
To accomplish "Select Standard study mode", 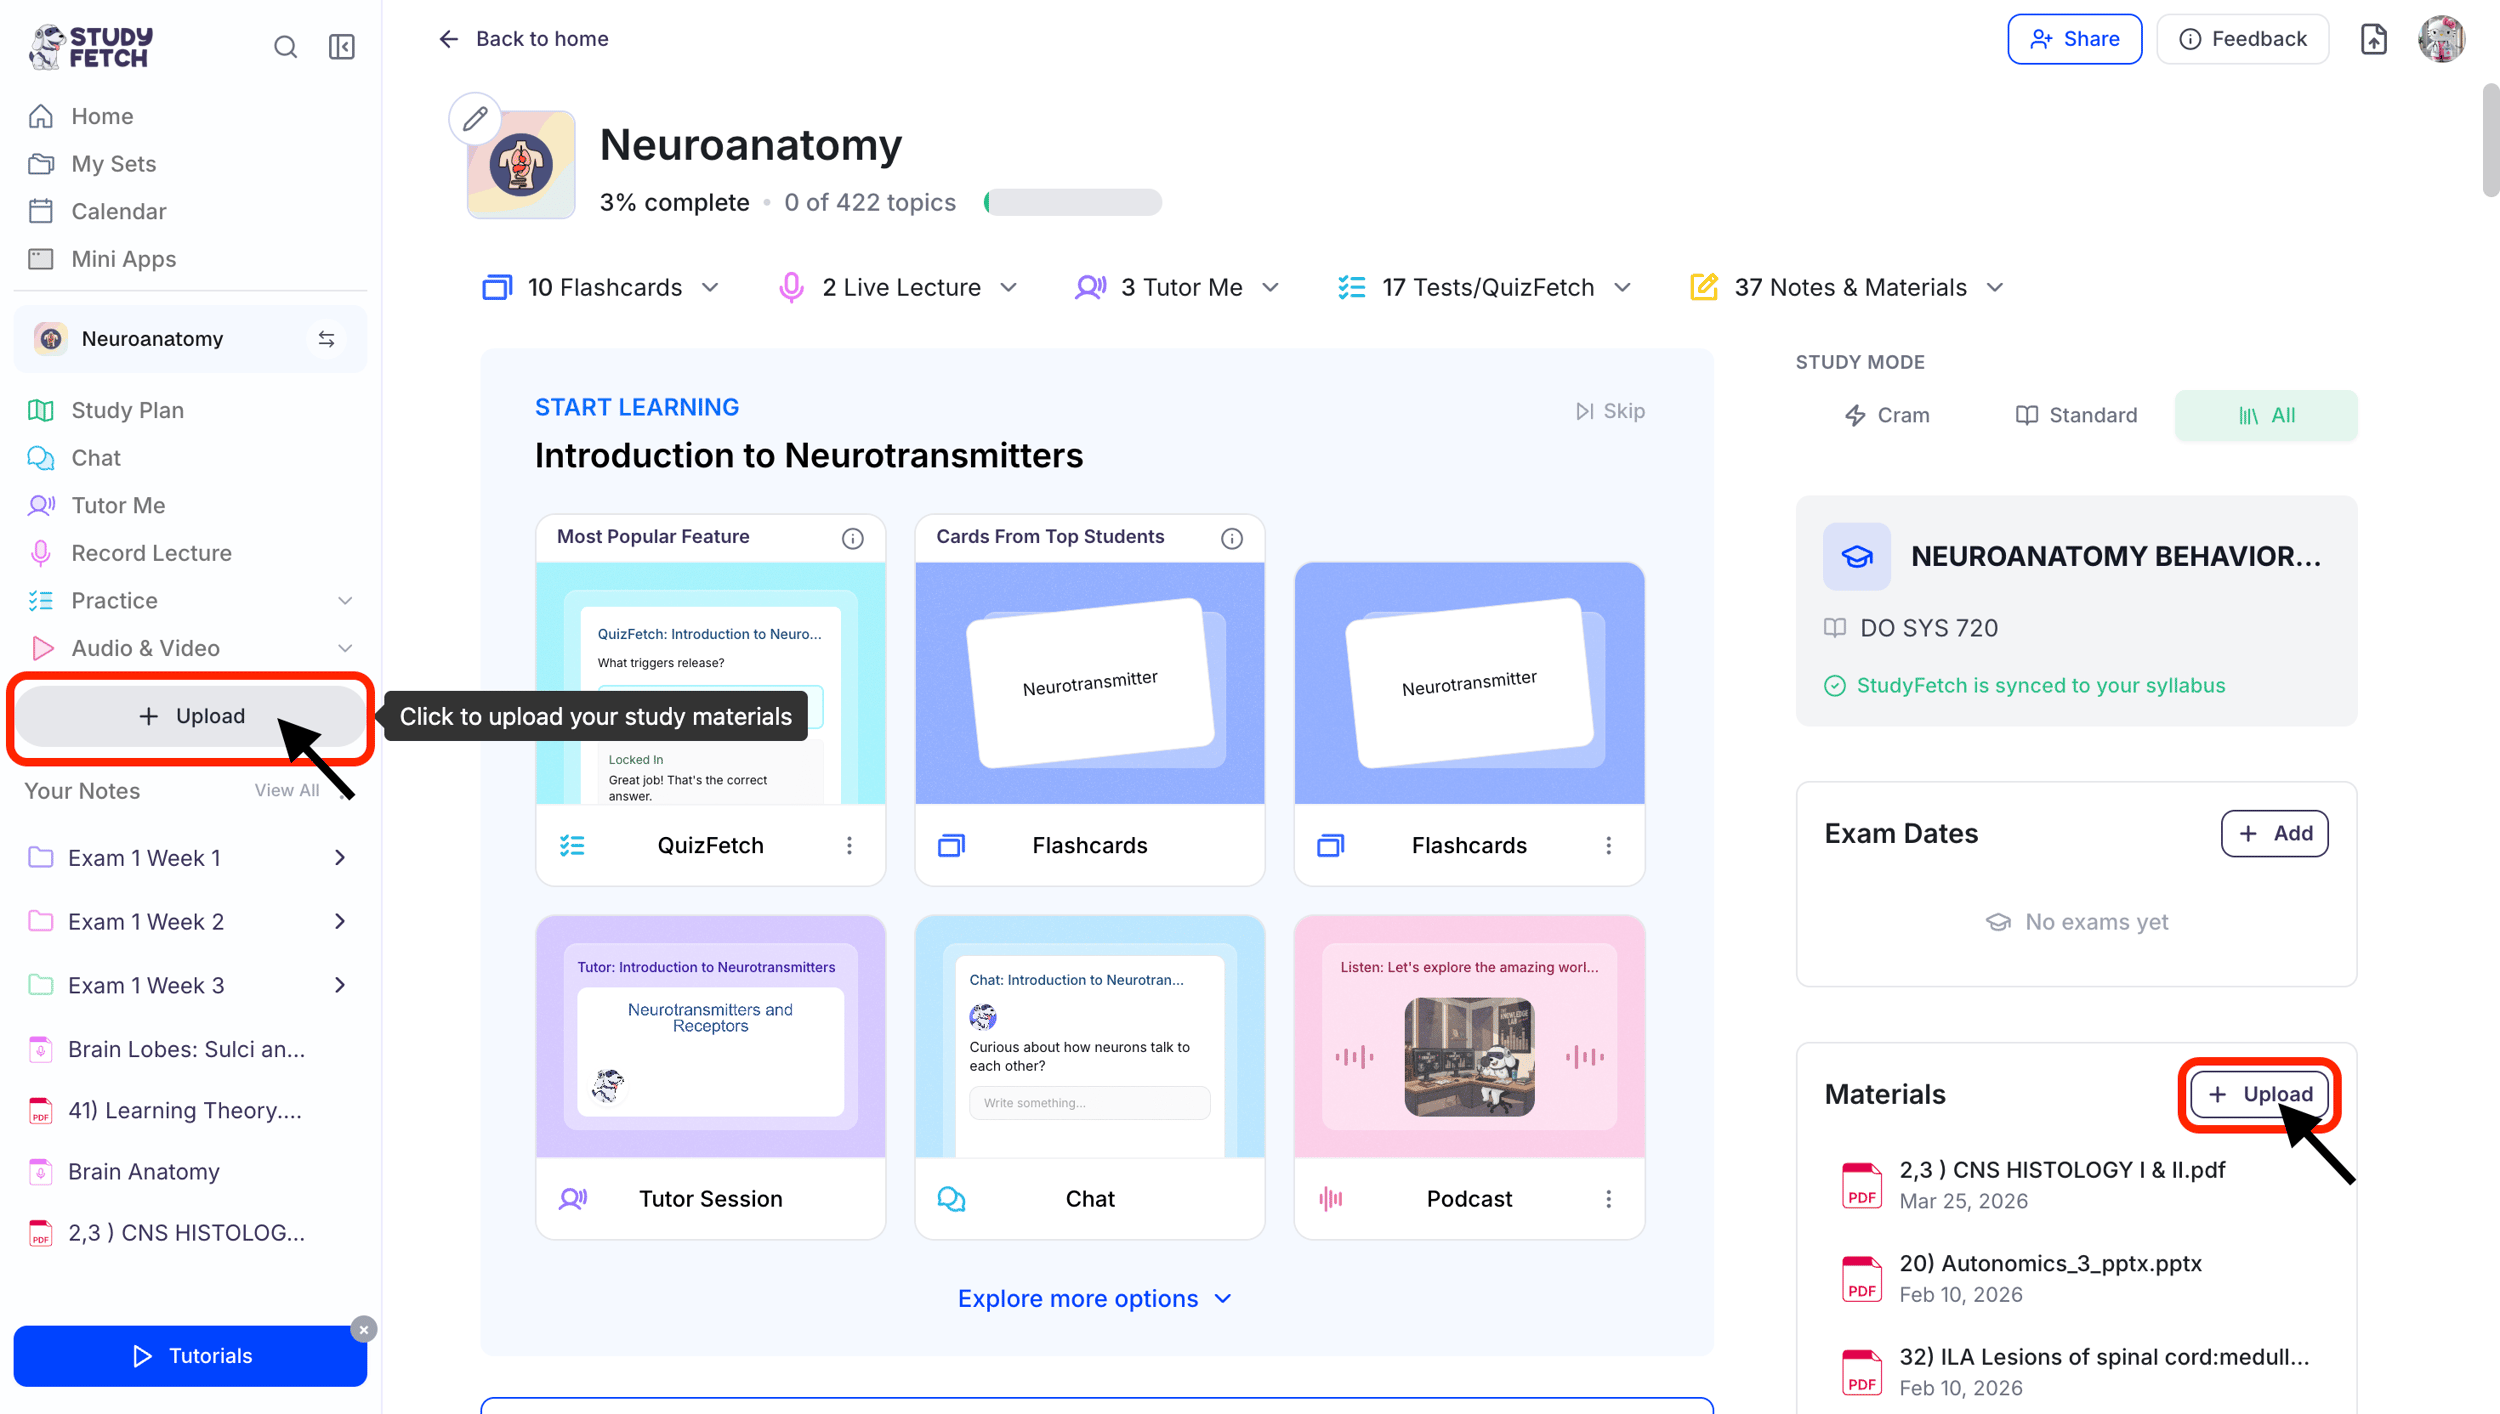I will coord(2076,416).
